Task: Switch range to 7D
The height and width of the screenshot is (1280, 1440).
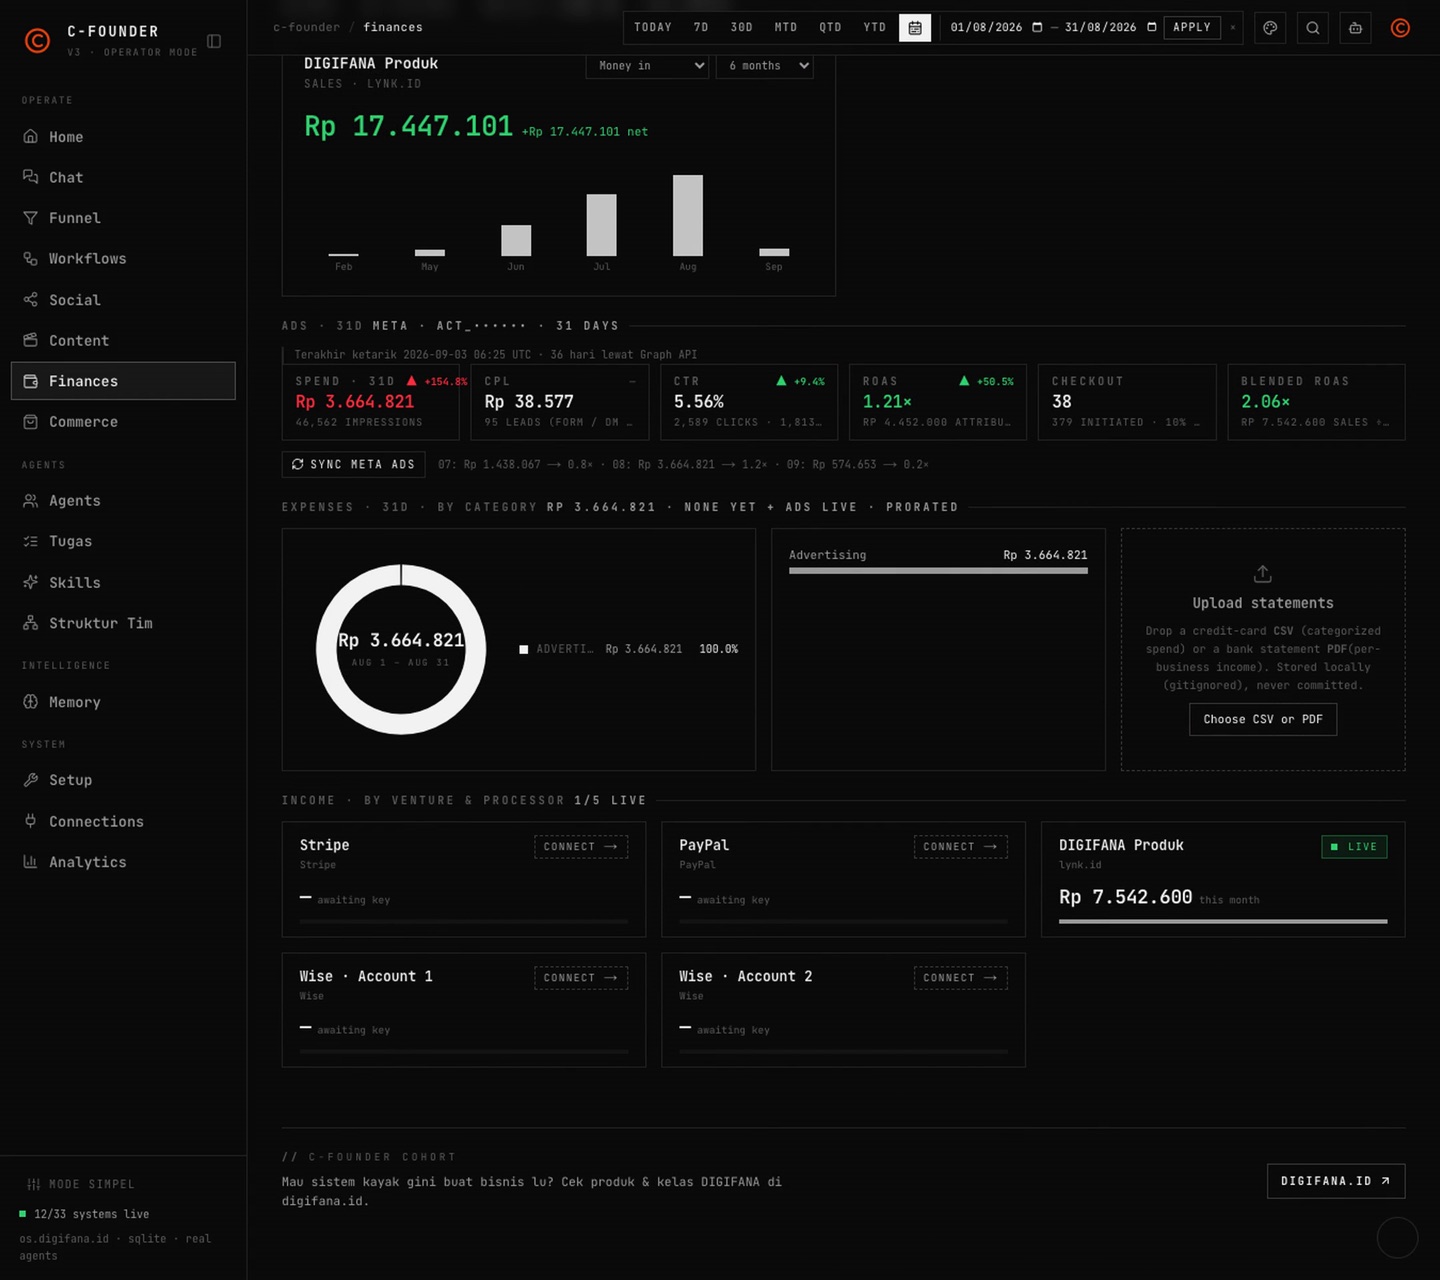Action: click(x=701, y=28)
